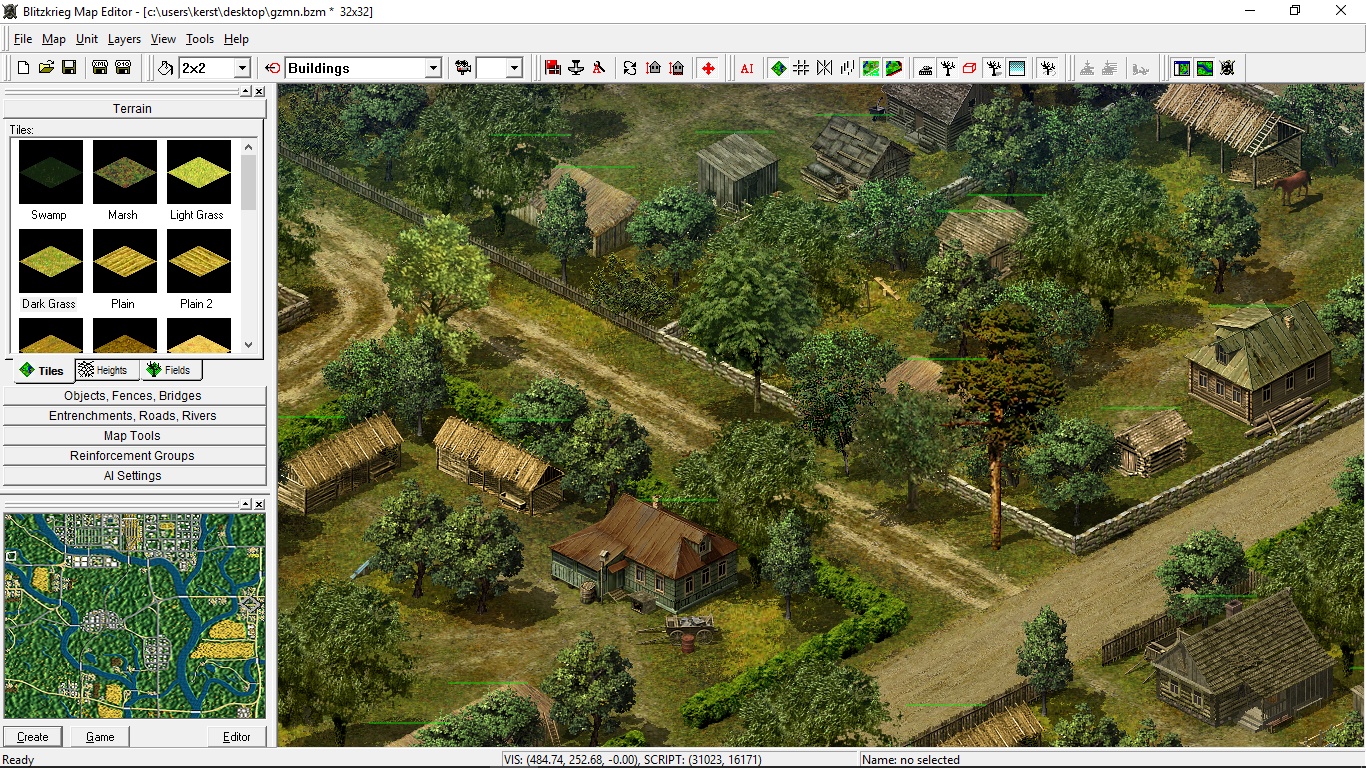Toggle the tree with shadow icon

click(994, 68)
